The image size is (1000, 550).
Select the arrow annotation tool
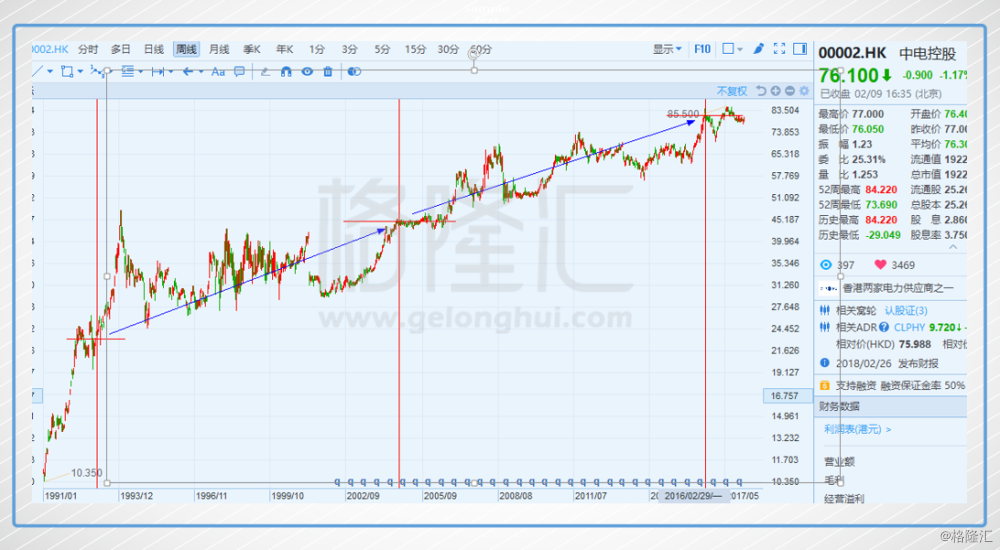[188, 71]
